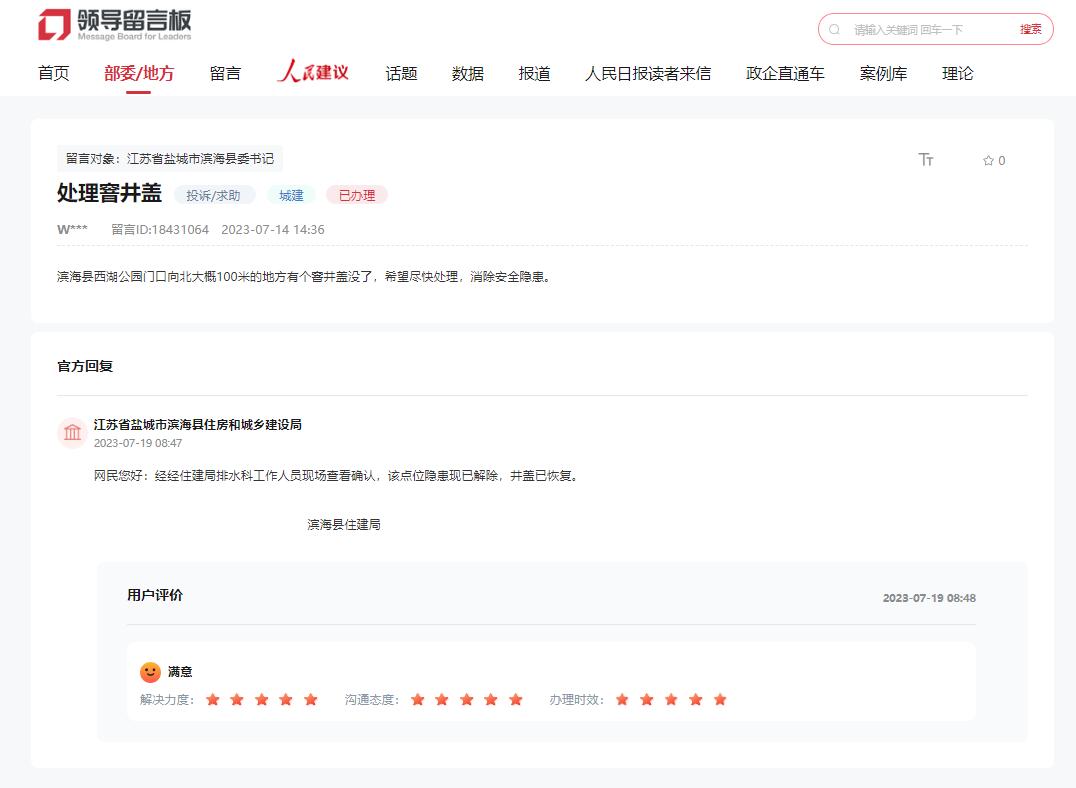Click the fifth star of 解决力度
Screen dimensions: 1076x788
[x=310, y=700]
